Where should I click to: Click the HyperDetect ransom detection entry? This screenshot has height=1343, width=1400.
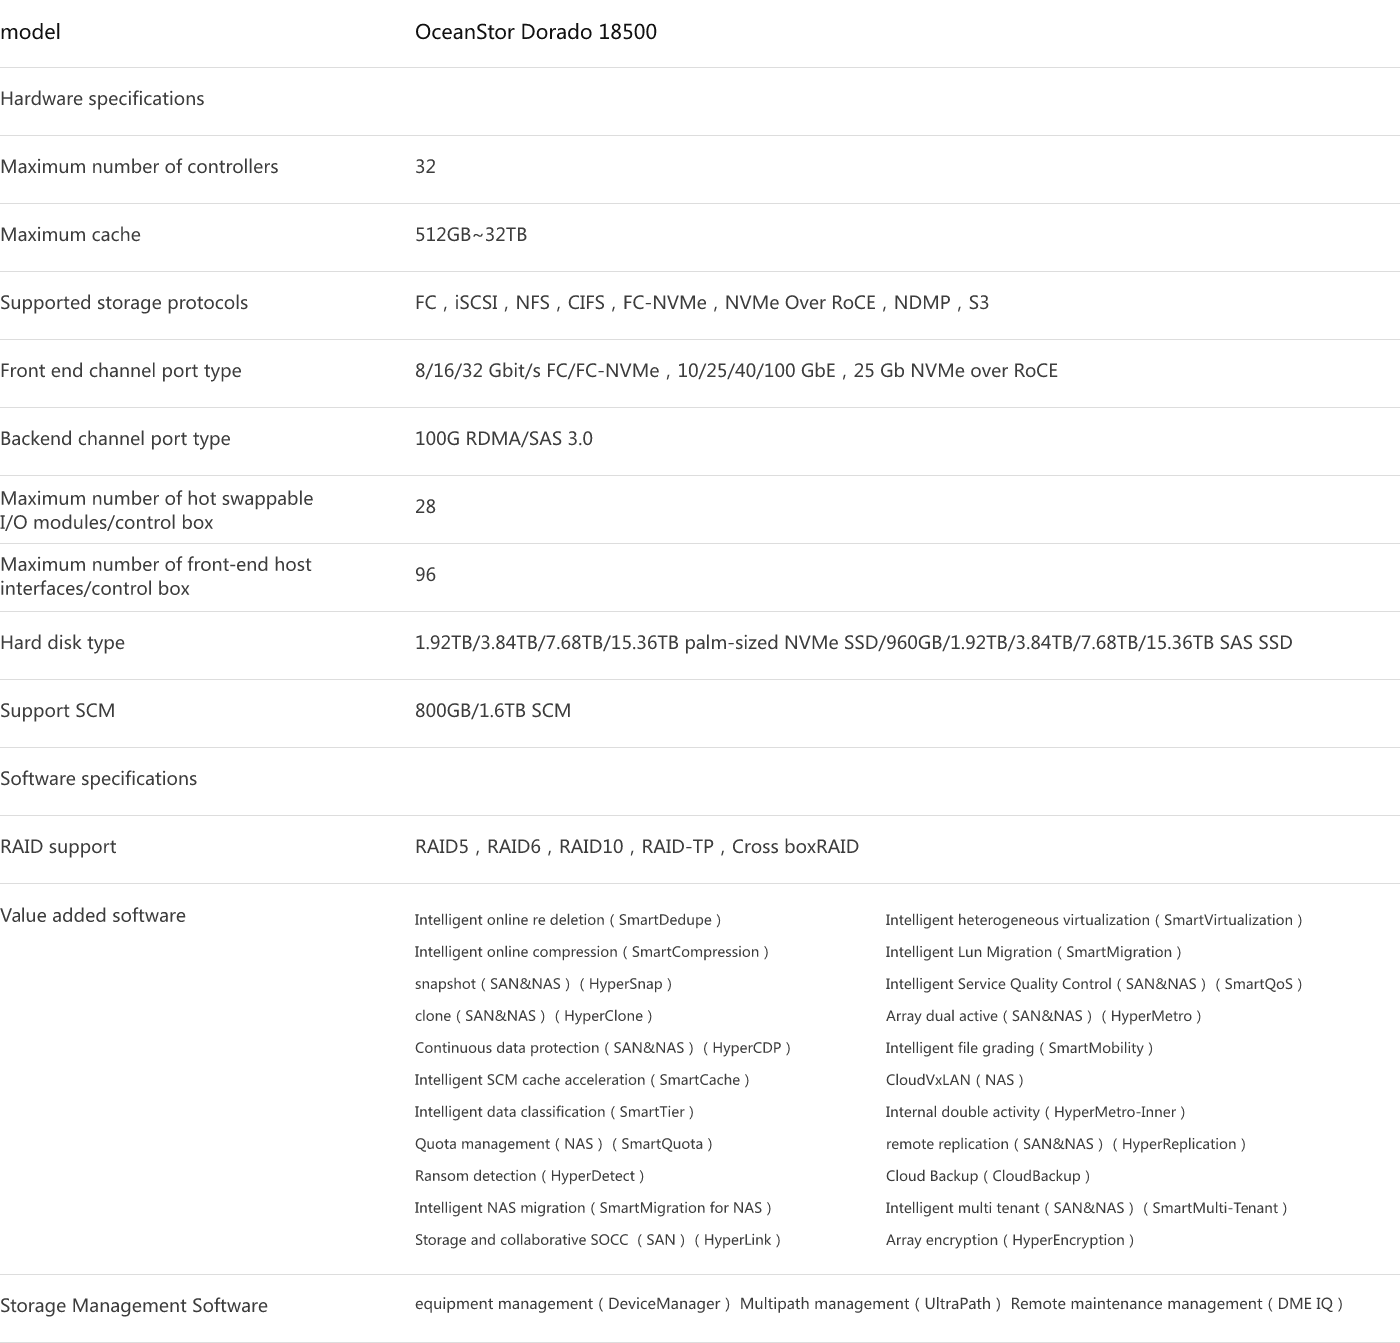point(529,1176)
